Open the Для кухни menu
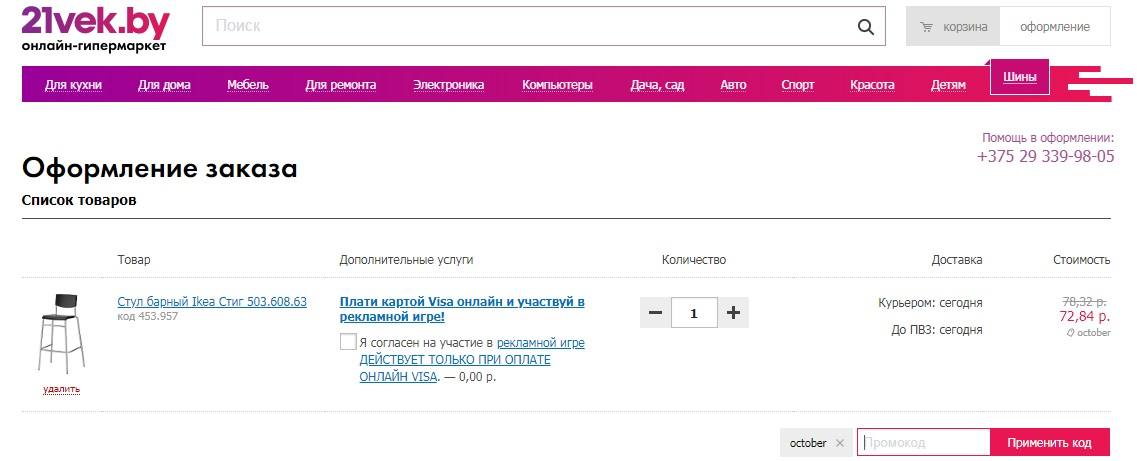This screenshot has height=461, width=1137. (73, 85)
